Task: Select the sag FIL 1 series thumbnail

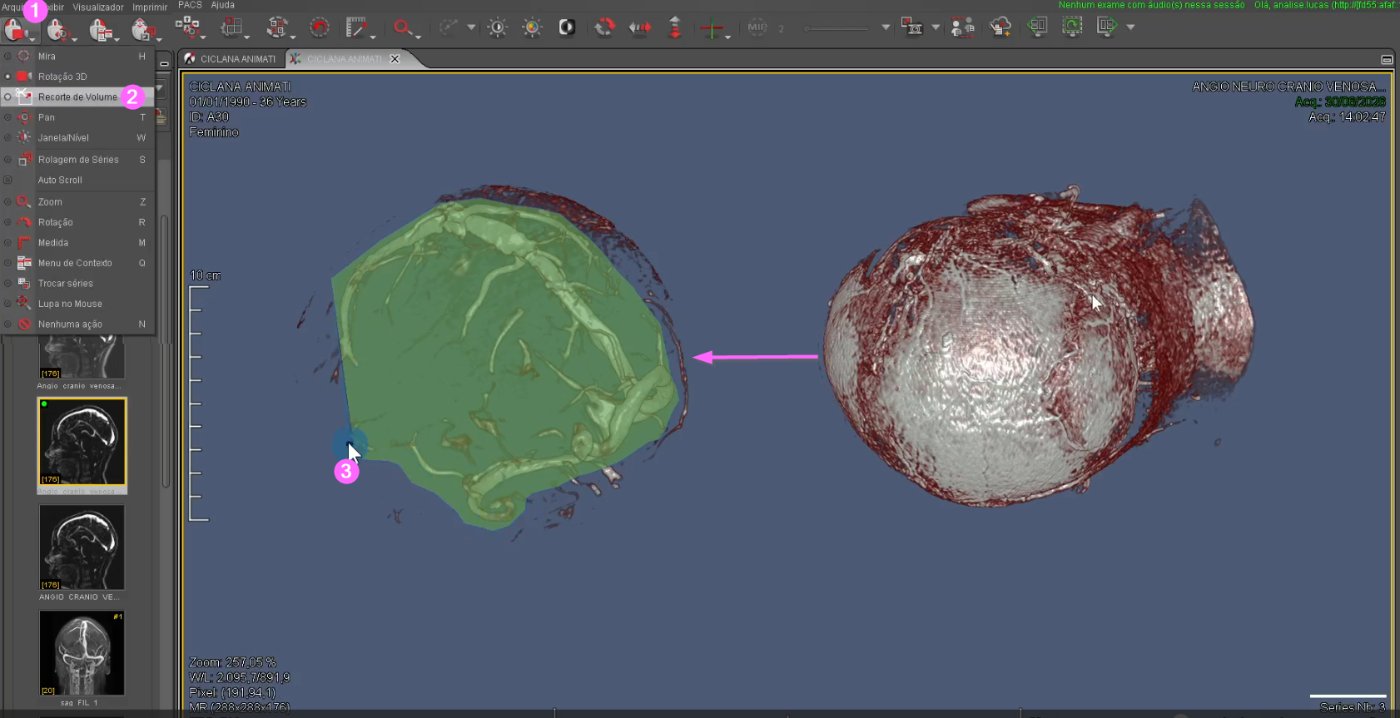Action: click(82, 653)
